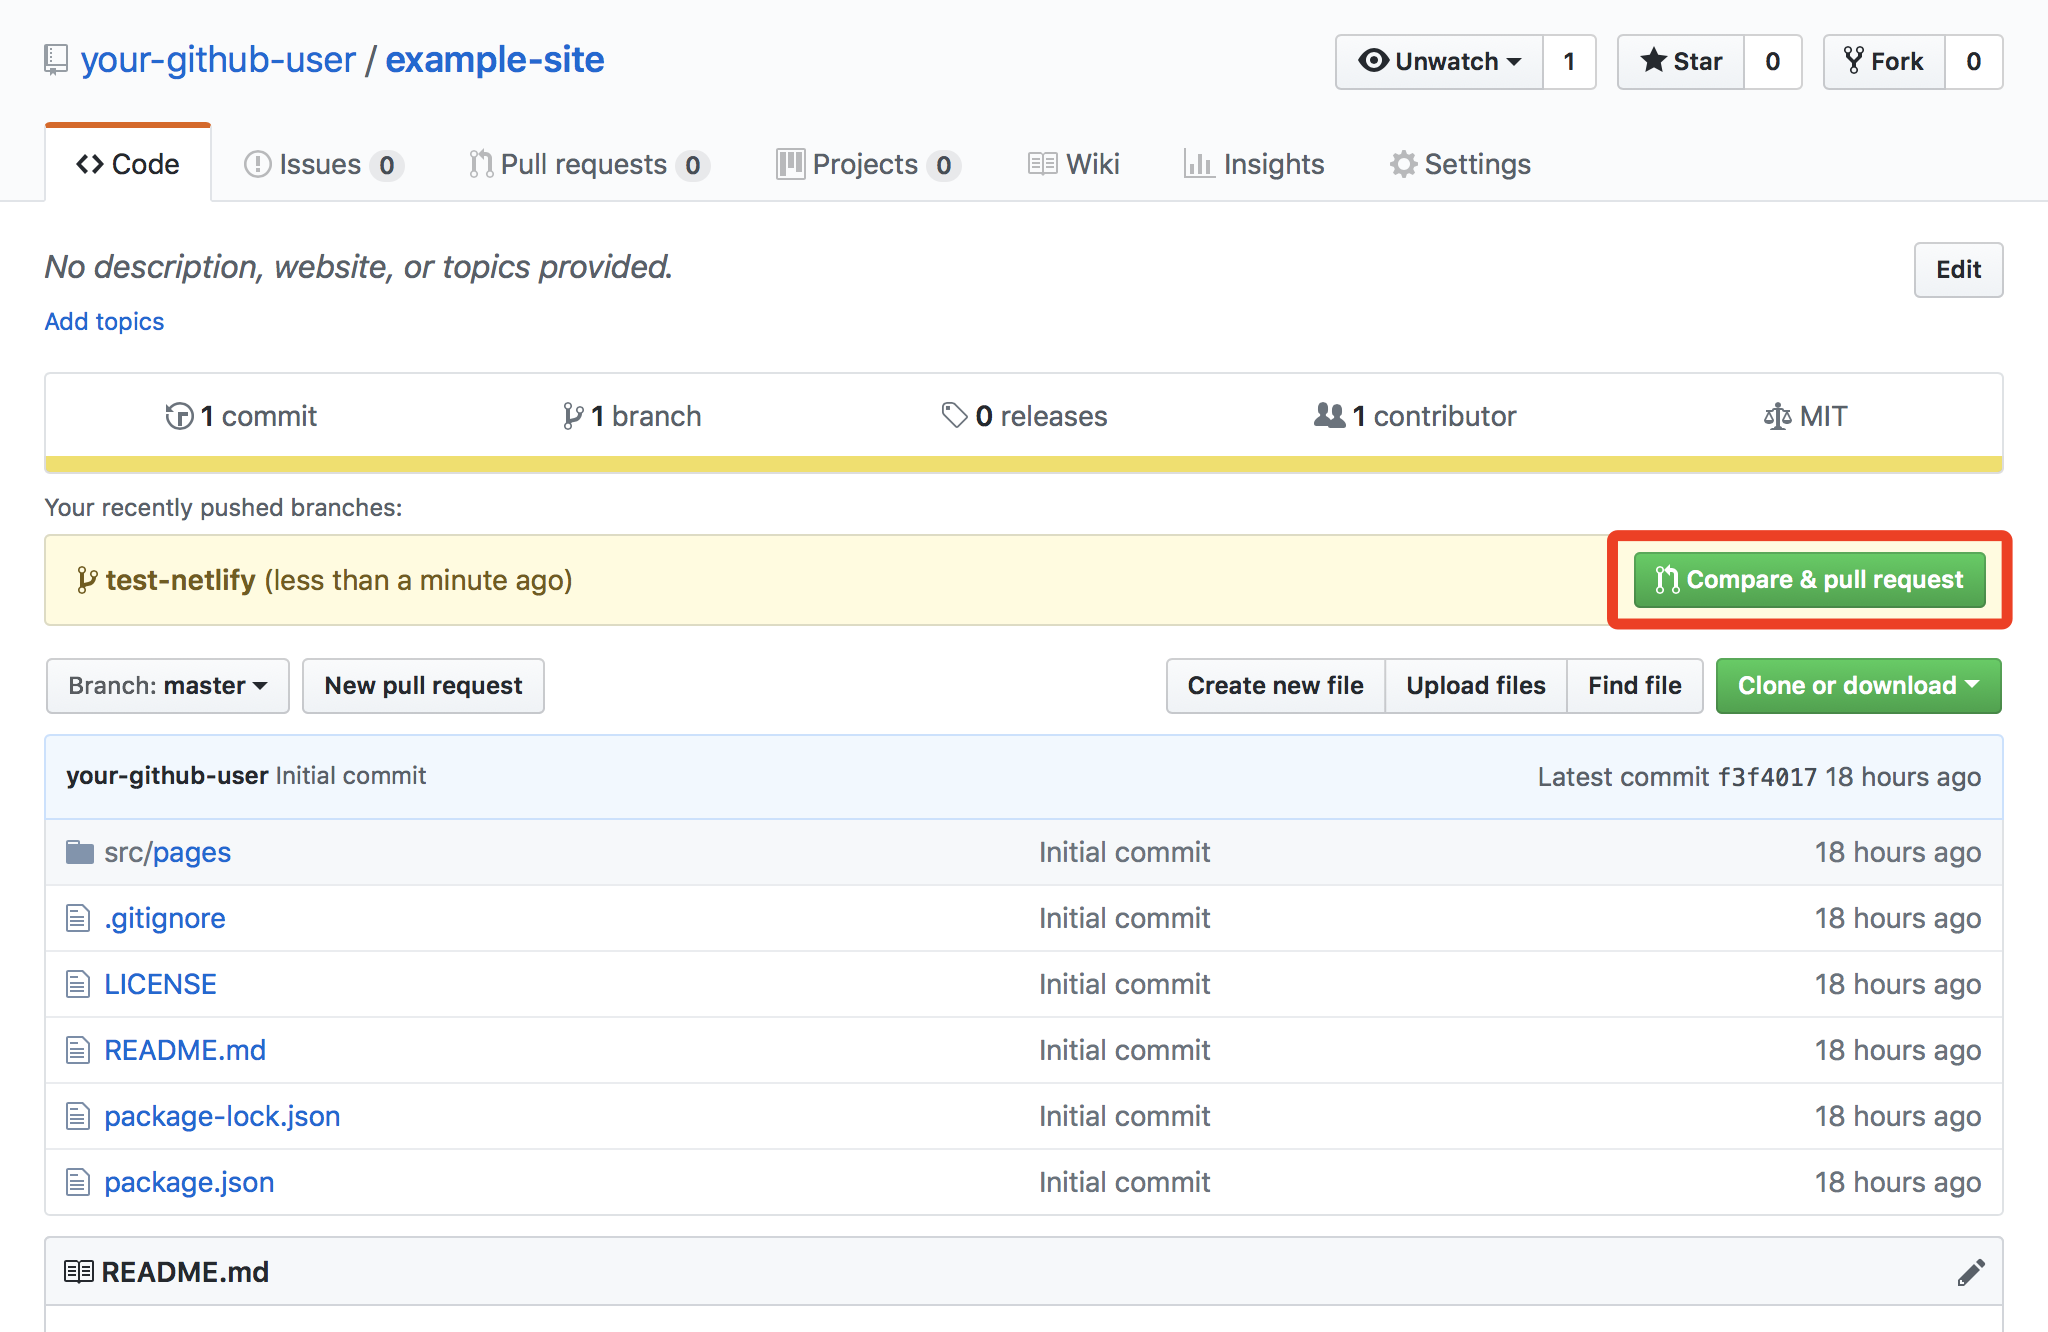Click the branch icon next to test-netlify
The width and height of the screenshot is (2048, 1332).
86,579
